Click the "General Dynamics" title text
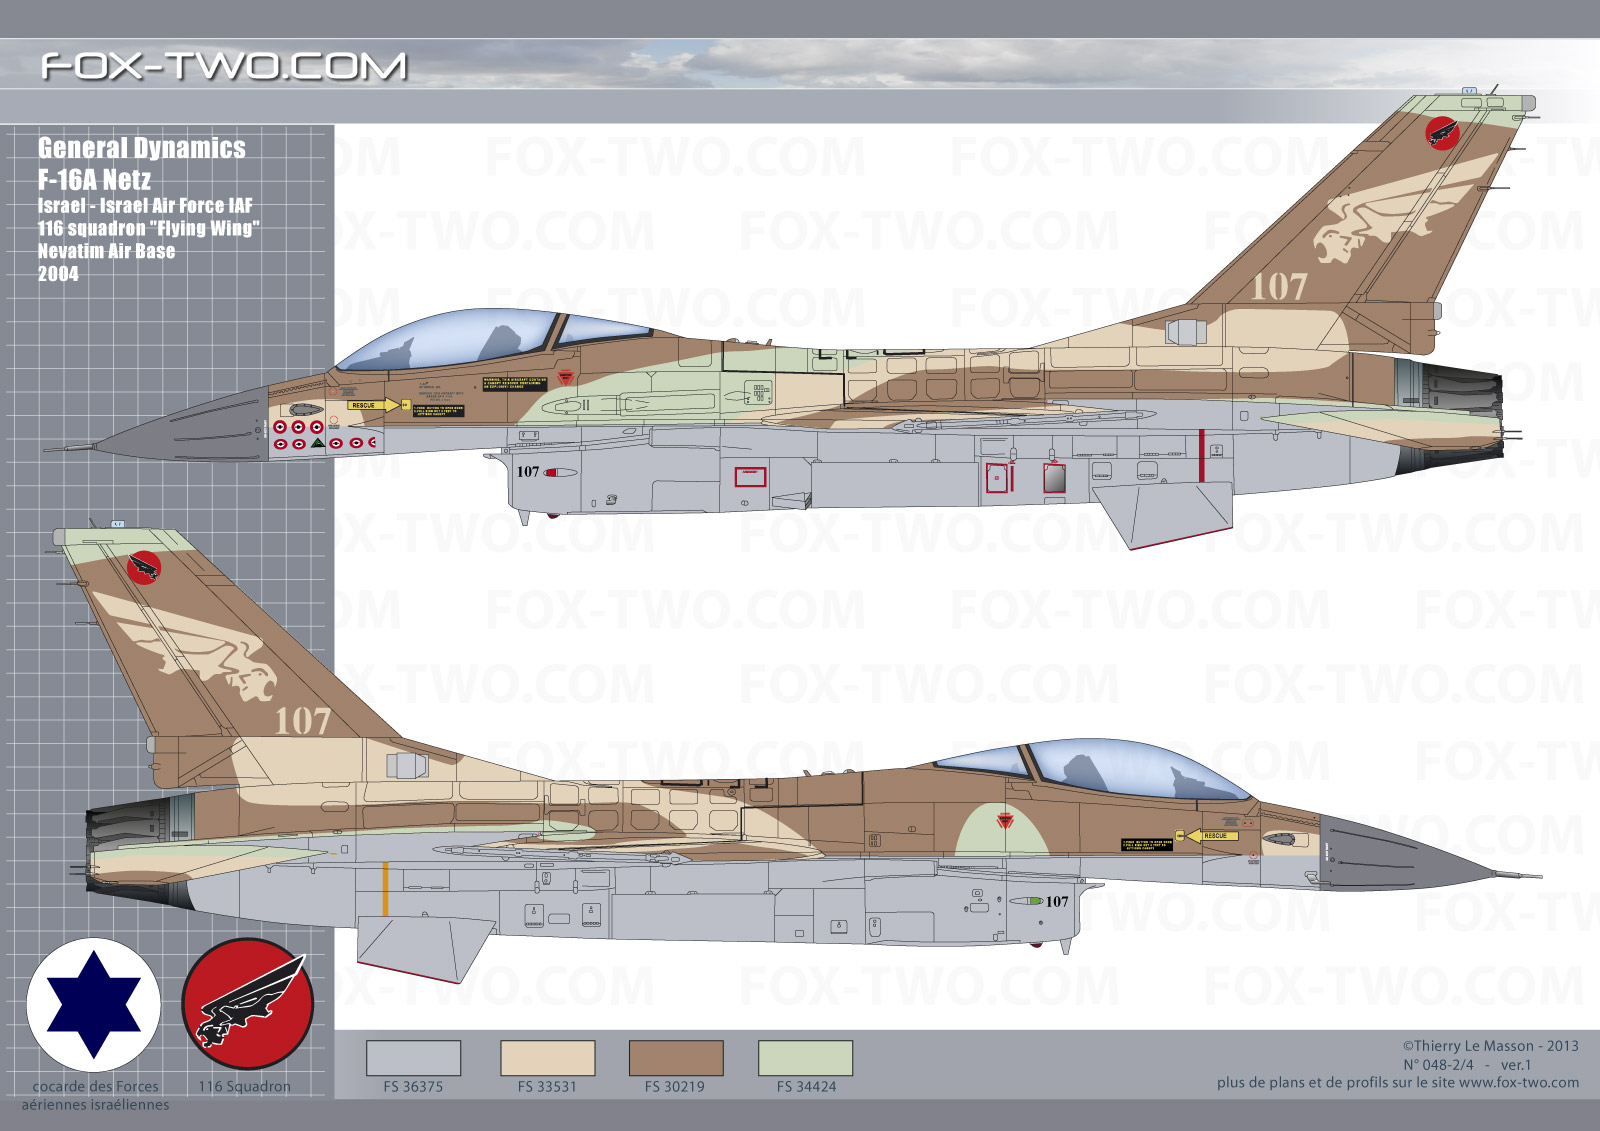Image resolution: width=1600 pixels, height=1131 pixels. point(142,148)
